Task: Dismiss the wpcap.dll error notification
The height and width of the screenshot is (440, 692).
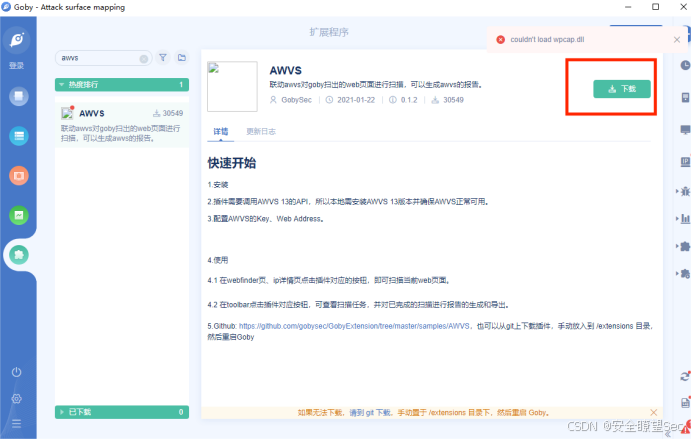Action: pos(677,40)
